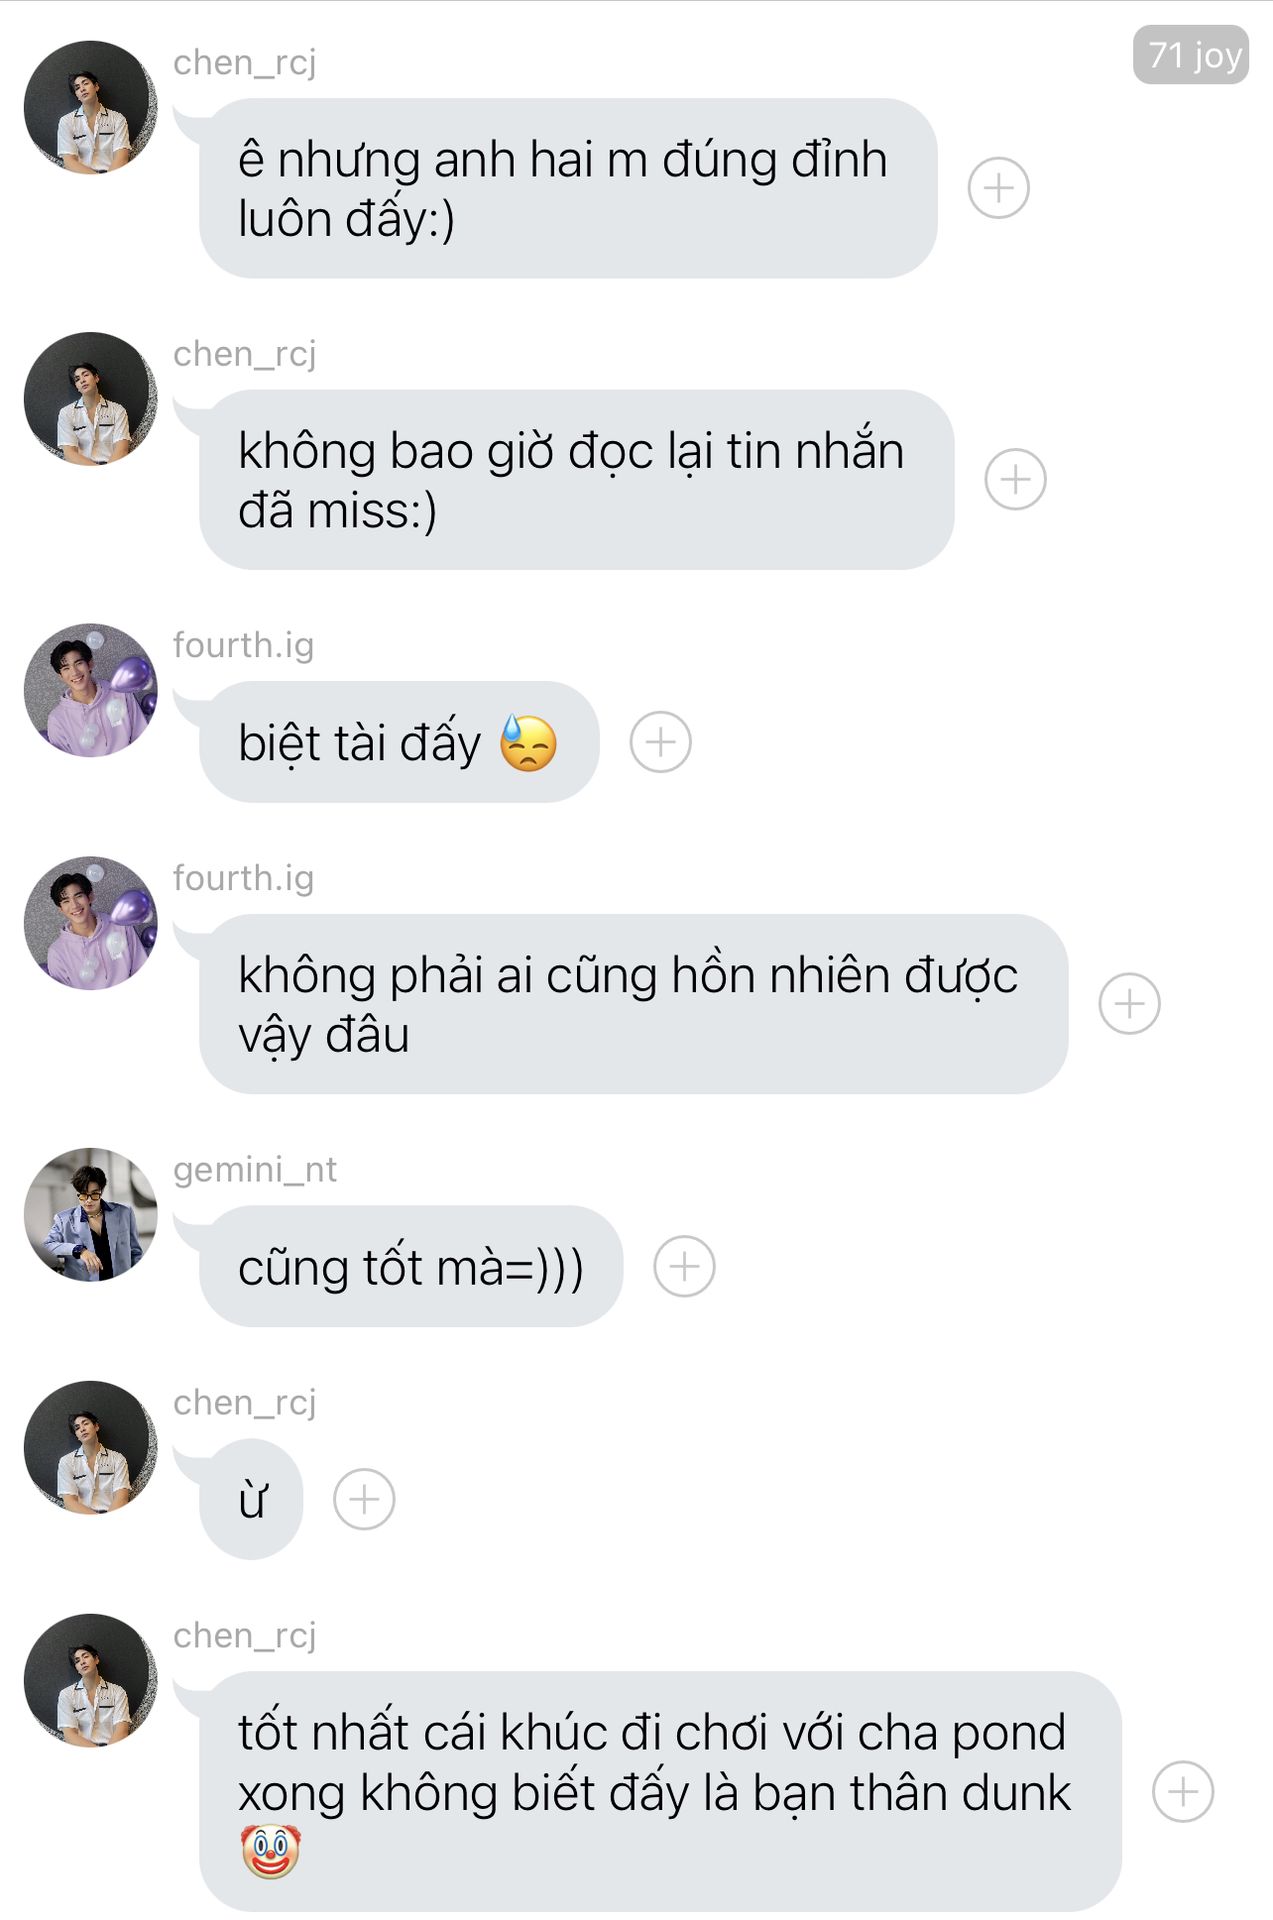The image size is (1273, 1920).
Task: Add reaction to "tốt nhất cái khúc" message
Action: (x=1183, y=1791)
